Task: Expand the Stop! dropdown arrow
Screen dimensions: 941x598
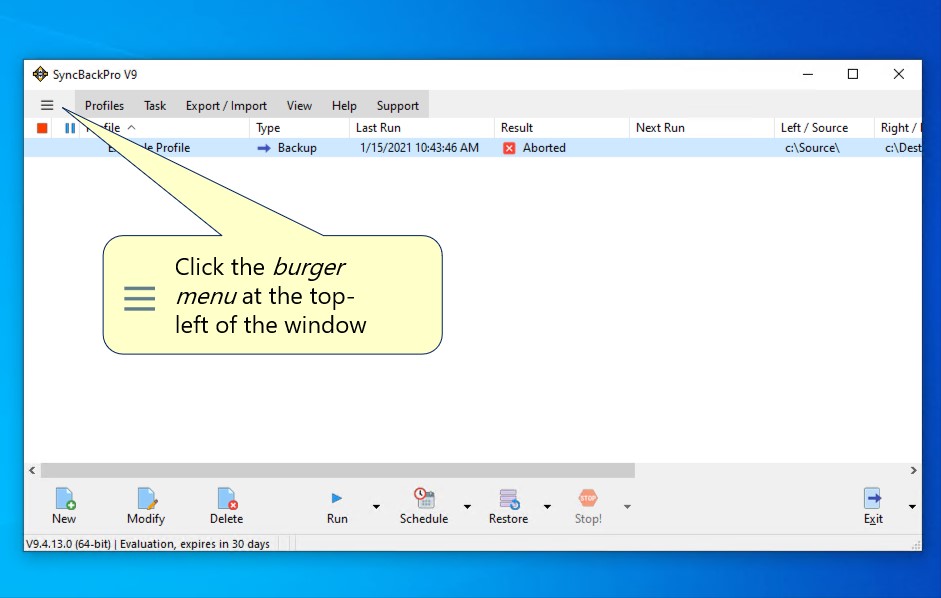Action: pos(627,507)
